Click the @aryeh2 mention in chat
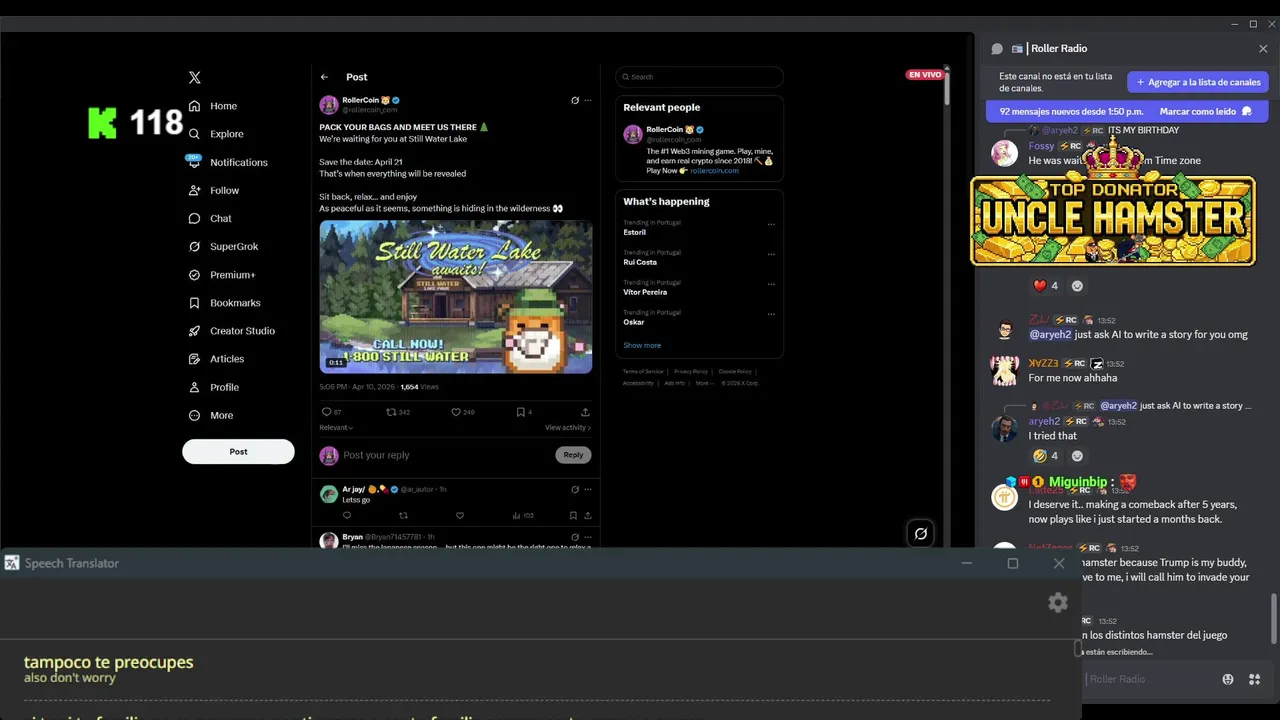1280x720 pixels. pyautogui.click(x=1050, y=335)
